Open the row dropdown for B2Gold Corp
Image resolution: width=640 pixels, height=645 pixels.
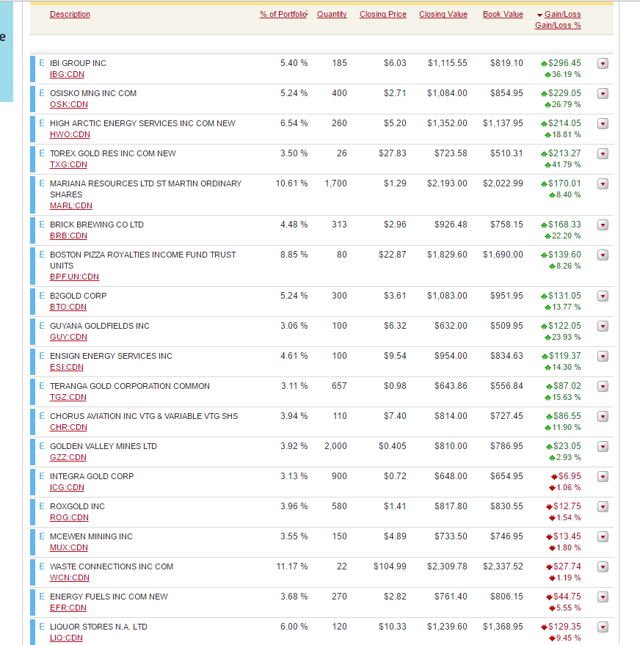(603, 296)
